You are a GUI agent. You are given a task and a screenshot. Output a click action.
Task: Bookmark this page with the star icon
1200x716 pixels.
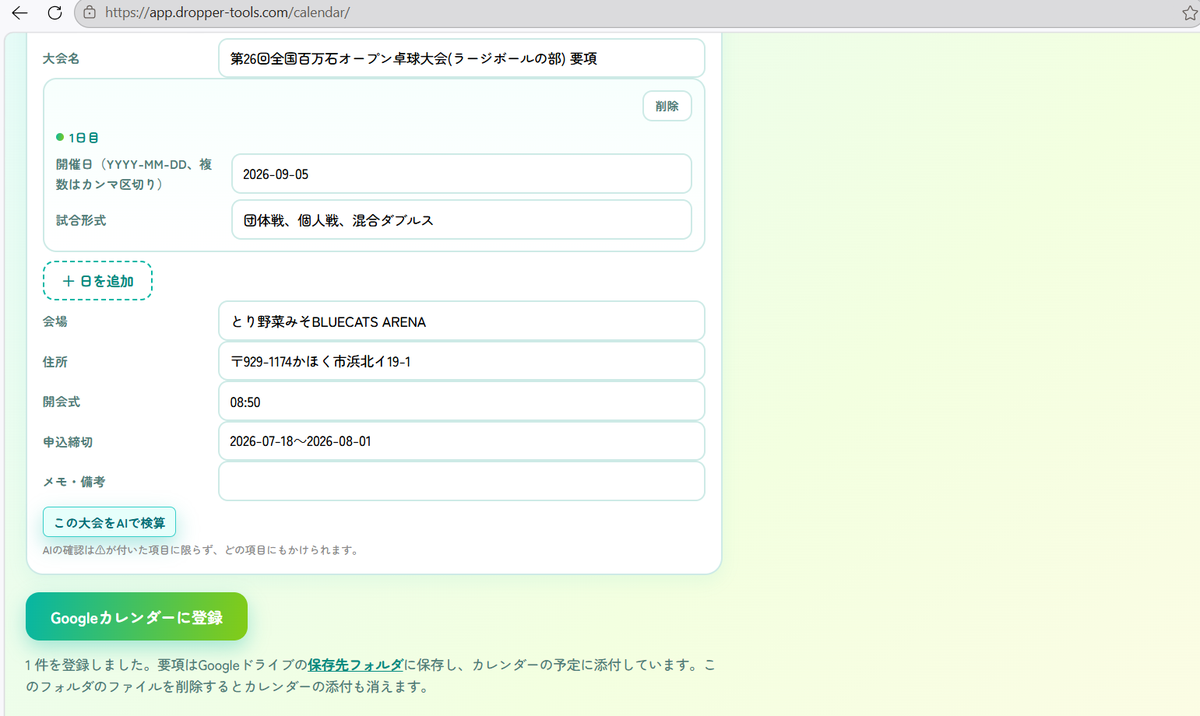pos(1189,13)
